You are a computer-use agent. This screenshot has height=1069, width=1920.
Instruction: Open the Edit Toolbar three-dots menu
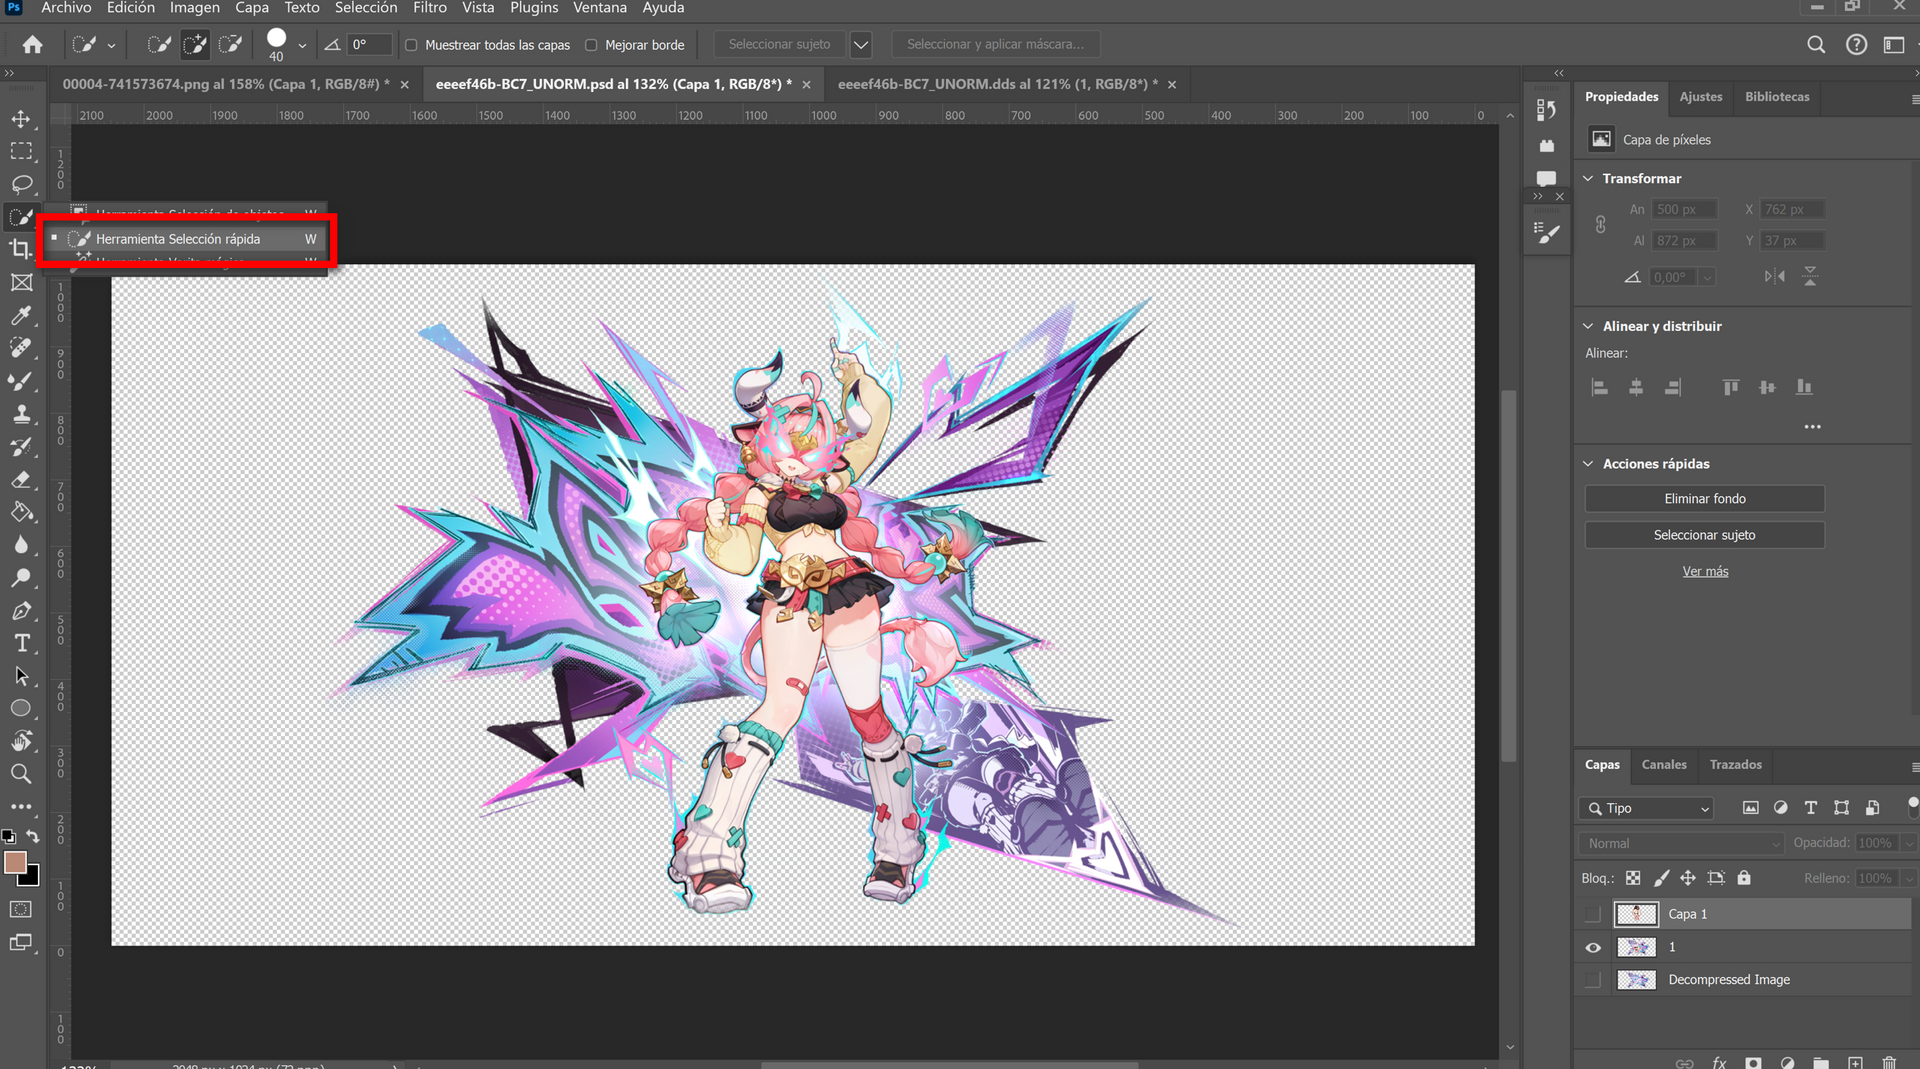pos(21,806)
